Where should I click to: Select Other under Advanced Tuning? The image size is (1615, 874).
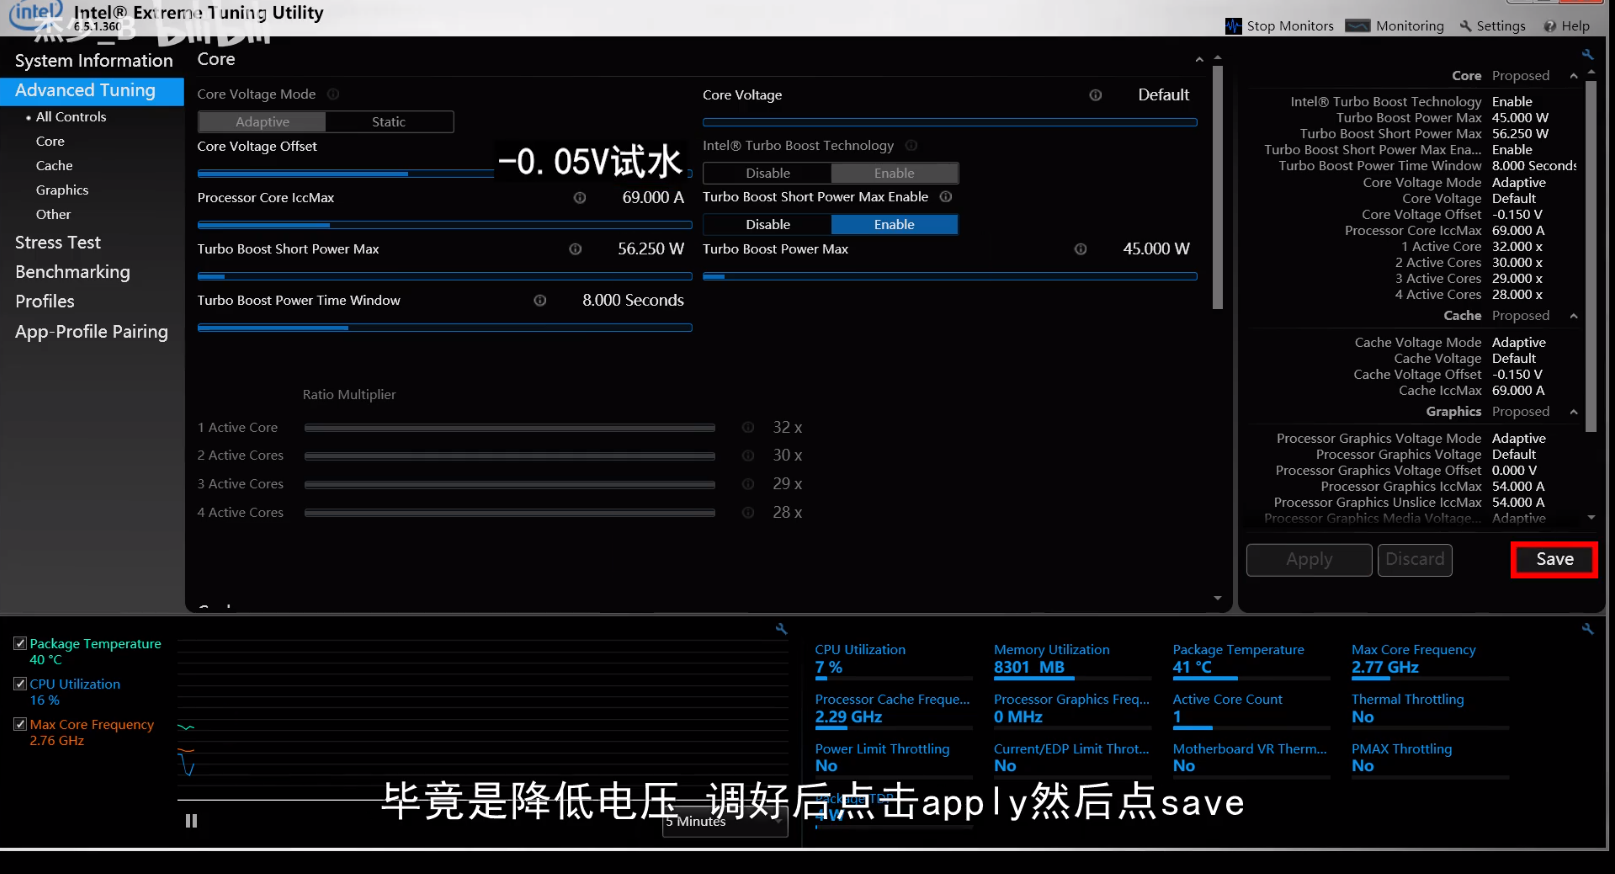54,215
